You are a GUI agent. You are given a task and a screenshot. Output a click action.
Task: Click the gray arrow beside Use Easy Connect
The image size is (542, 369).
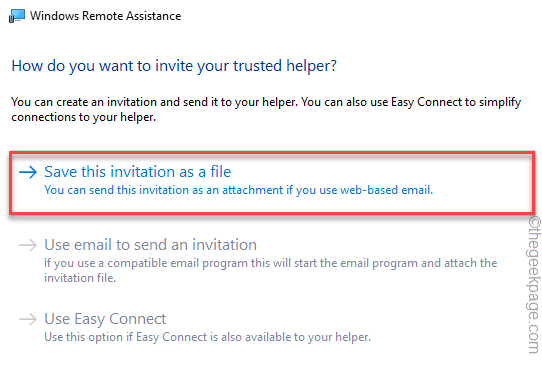(28, 319)
